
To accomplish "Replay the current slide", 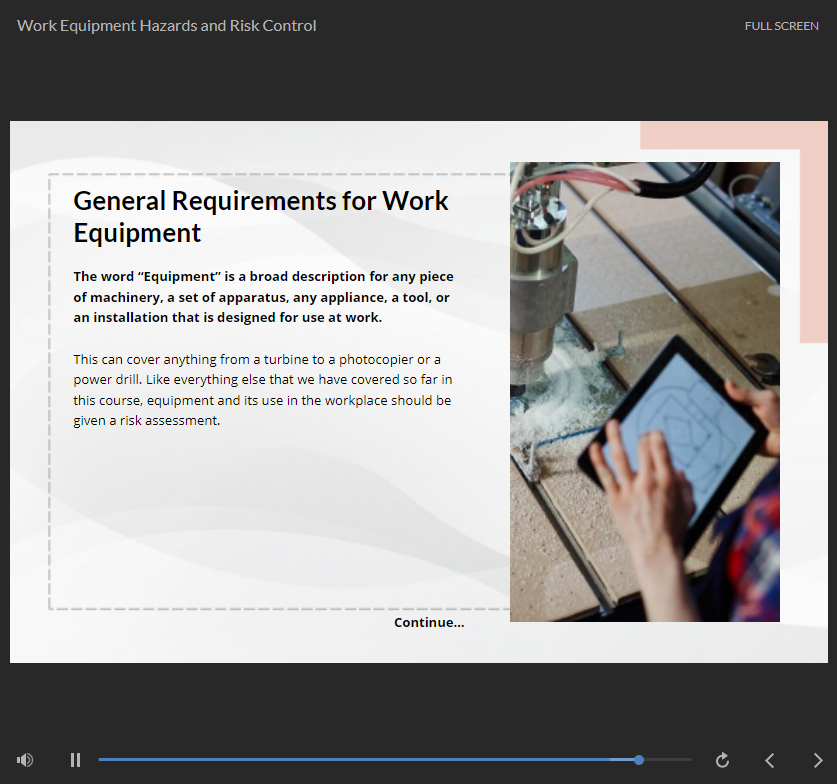I will pyautogui.click(x=722, y=760).
